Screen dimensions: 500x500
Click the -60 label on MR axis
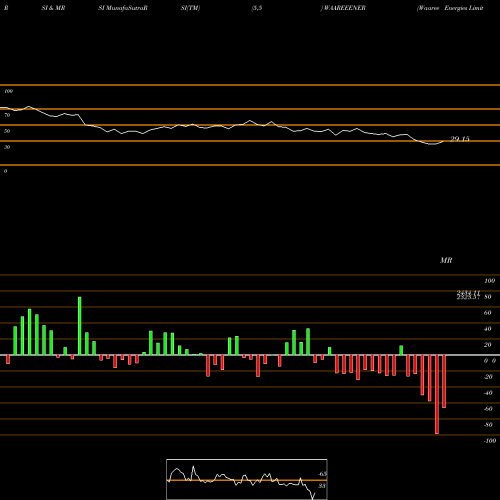pyautogui.click(x=488, y=409)
